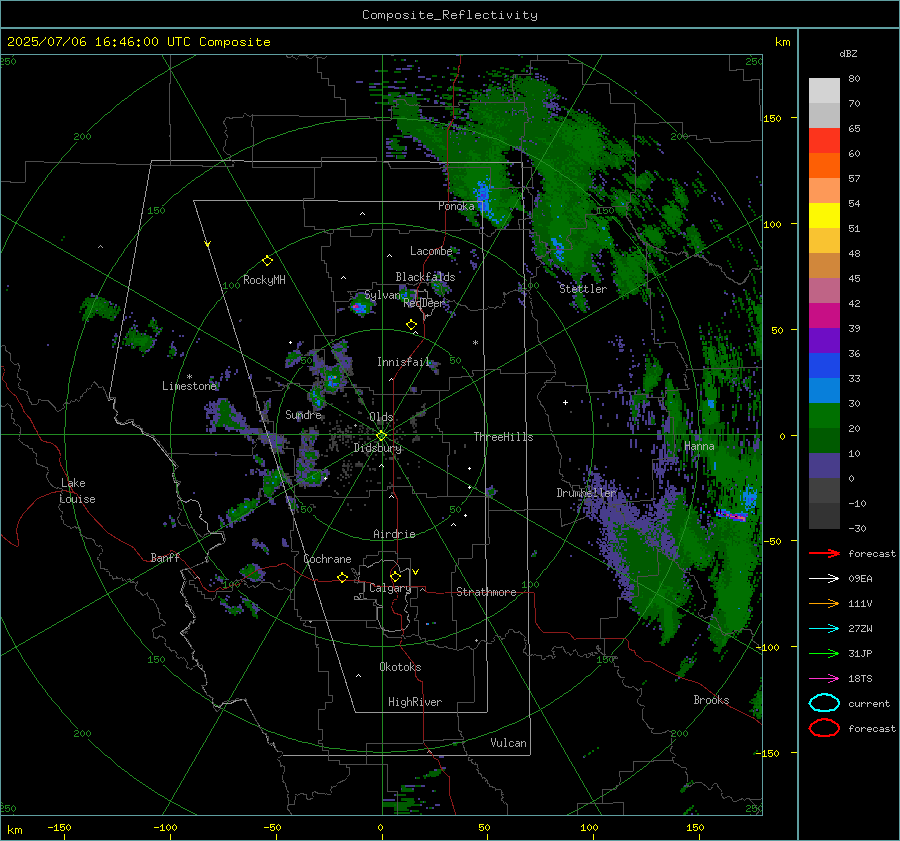Click the Strathmore town label
900x841 pixels.
pos(486,592)
